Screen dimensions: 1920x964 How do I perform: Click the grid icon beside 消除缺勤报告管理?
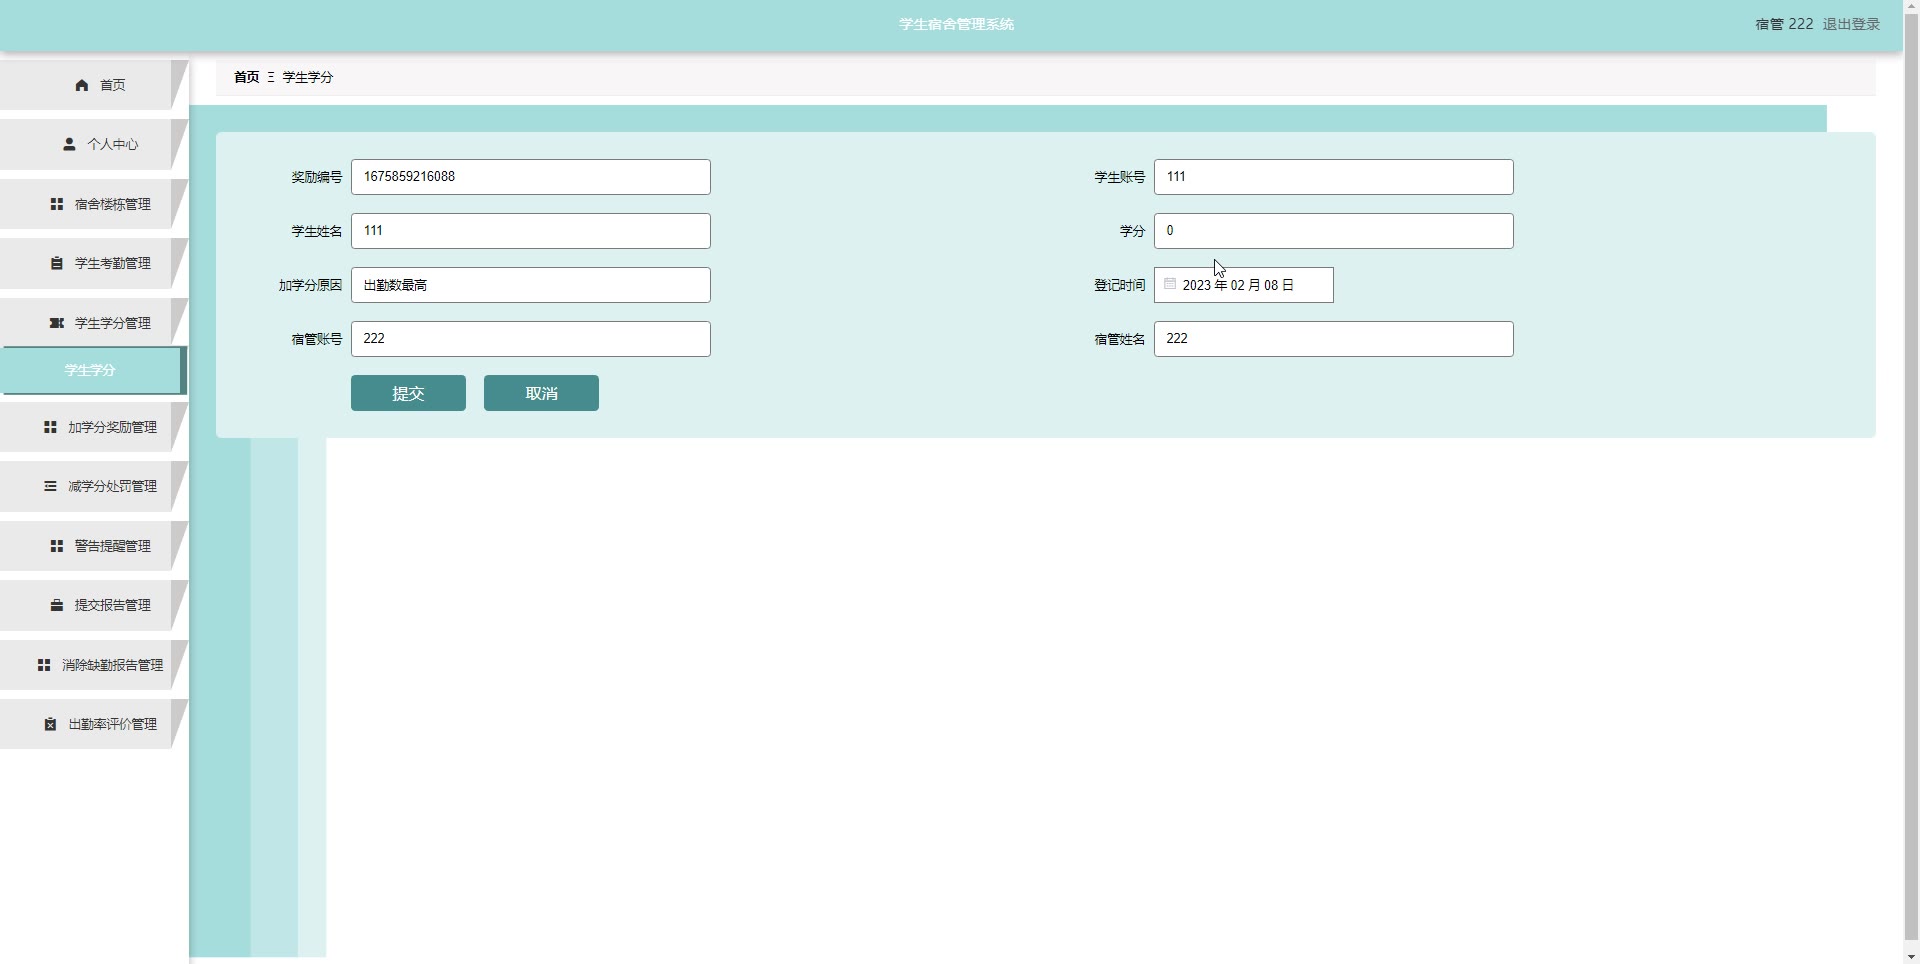44,665
